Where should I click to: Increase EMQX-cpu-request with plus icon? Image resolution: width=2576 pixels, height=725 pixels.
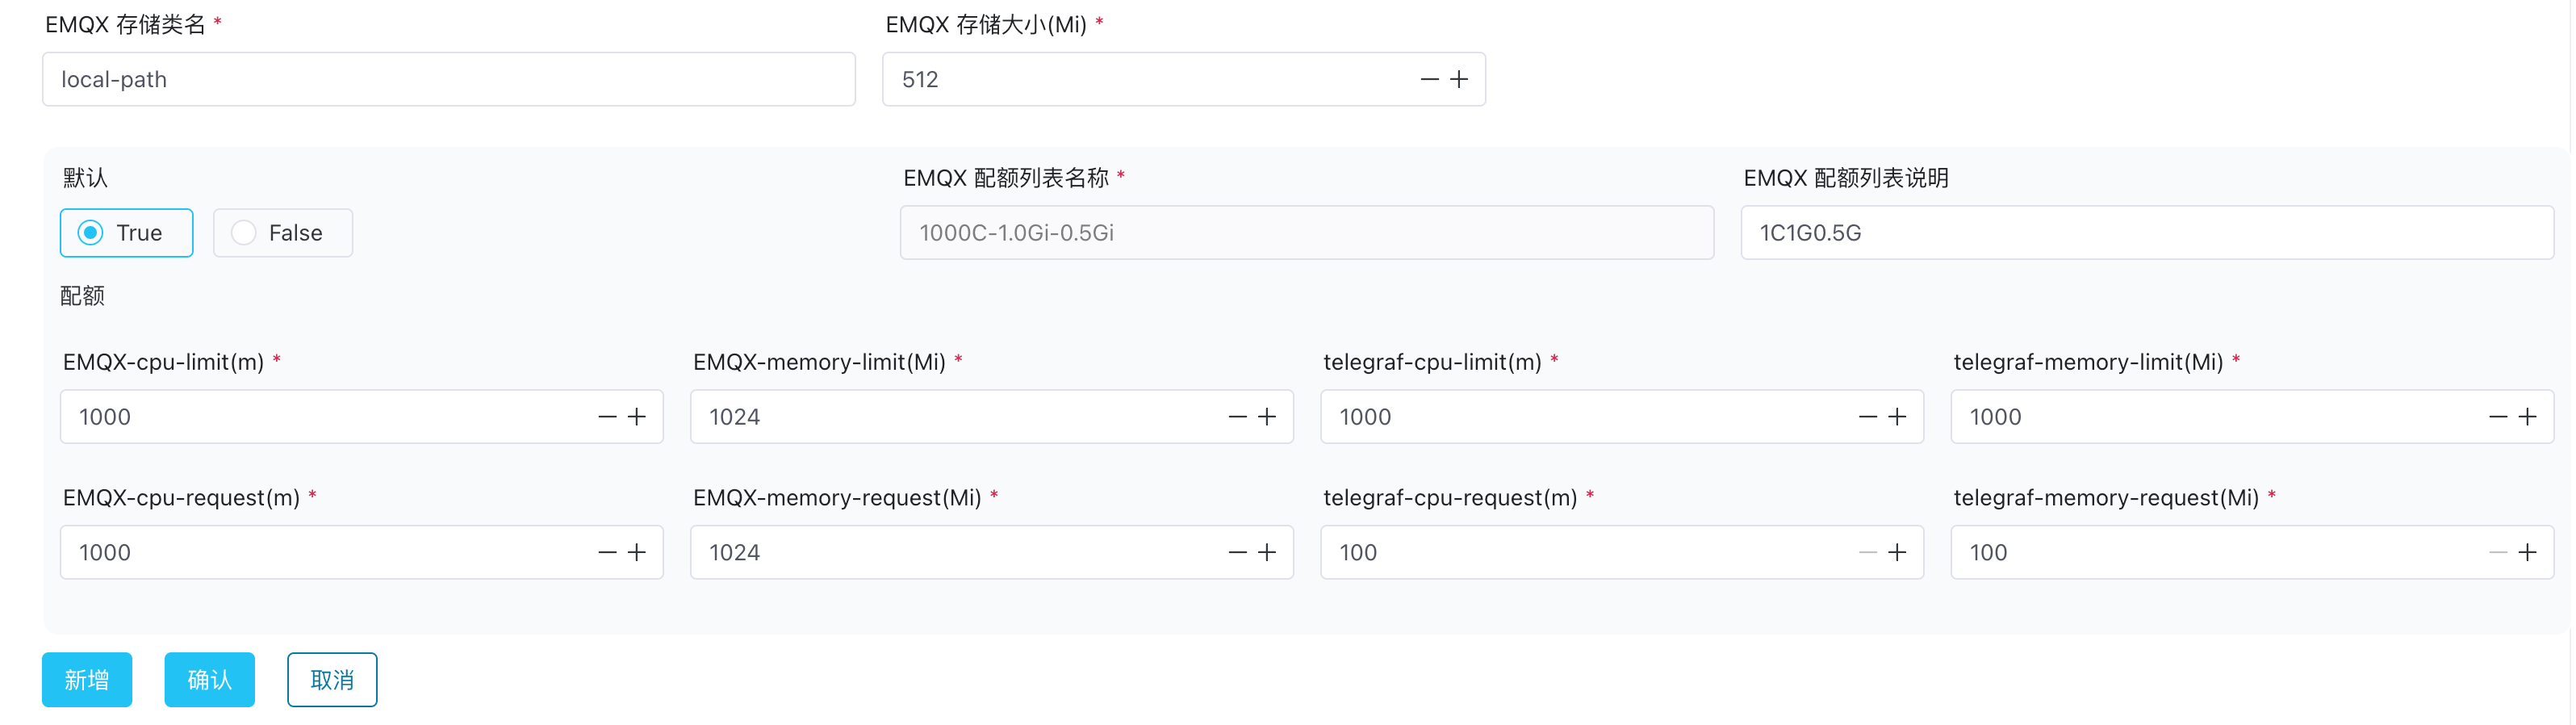click(x=637, y=553)
